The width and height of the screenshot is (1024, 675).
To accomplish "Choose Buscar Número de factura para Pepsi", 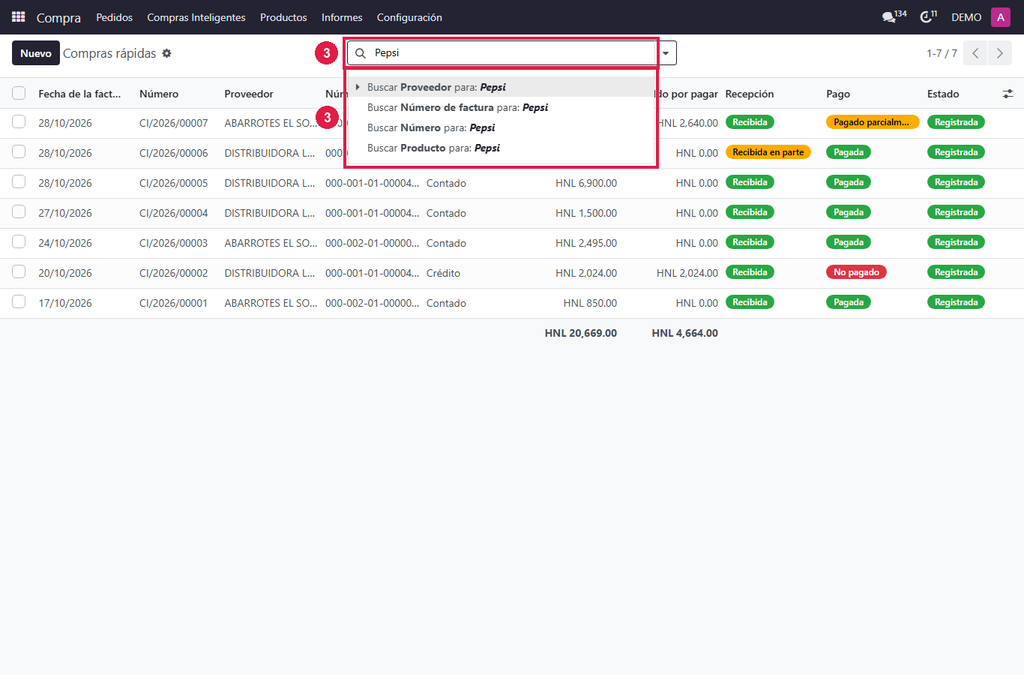I will (x=501, y=107).
